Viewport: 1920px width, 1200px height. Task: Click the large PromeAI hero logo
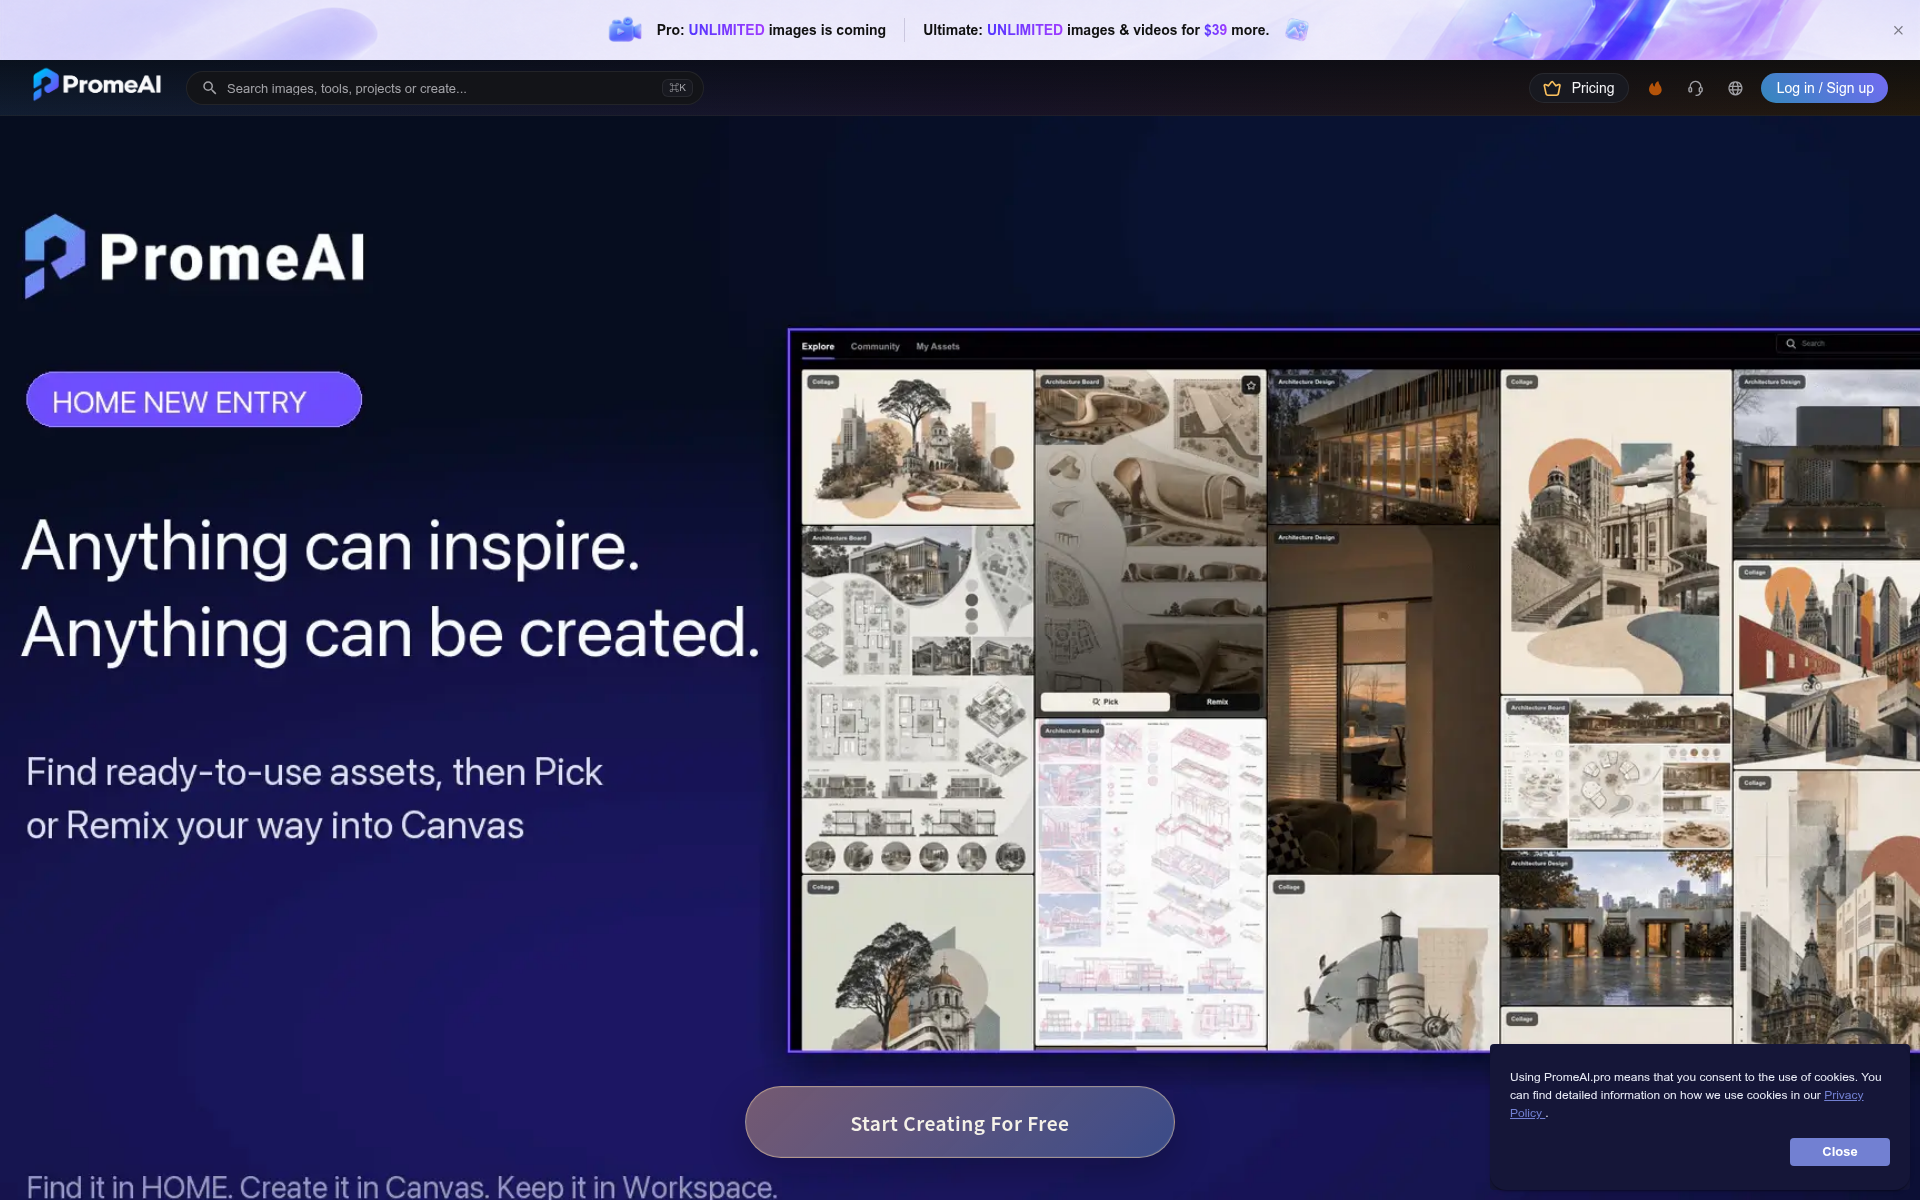195,256
